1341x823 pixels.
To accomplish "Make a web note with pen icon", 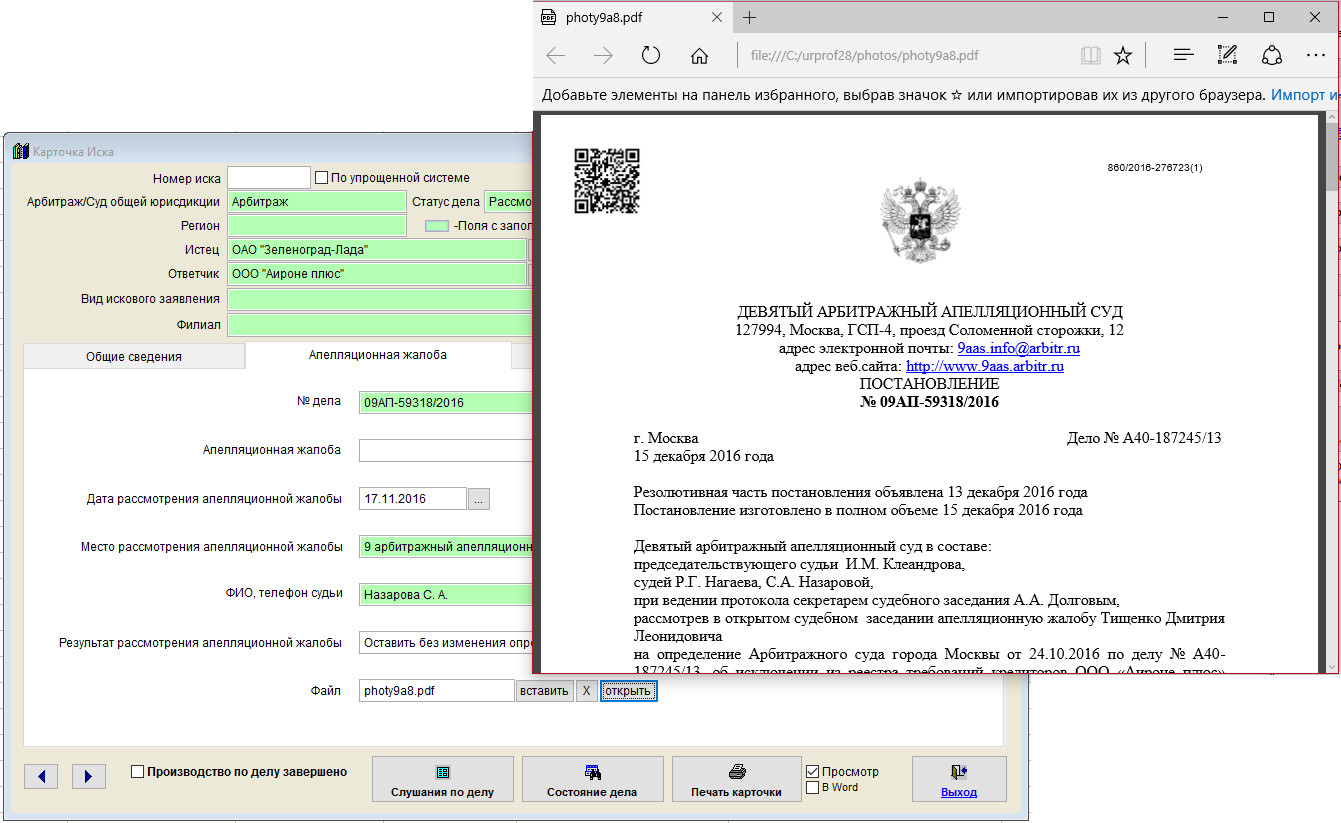I will (1228, 55).
